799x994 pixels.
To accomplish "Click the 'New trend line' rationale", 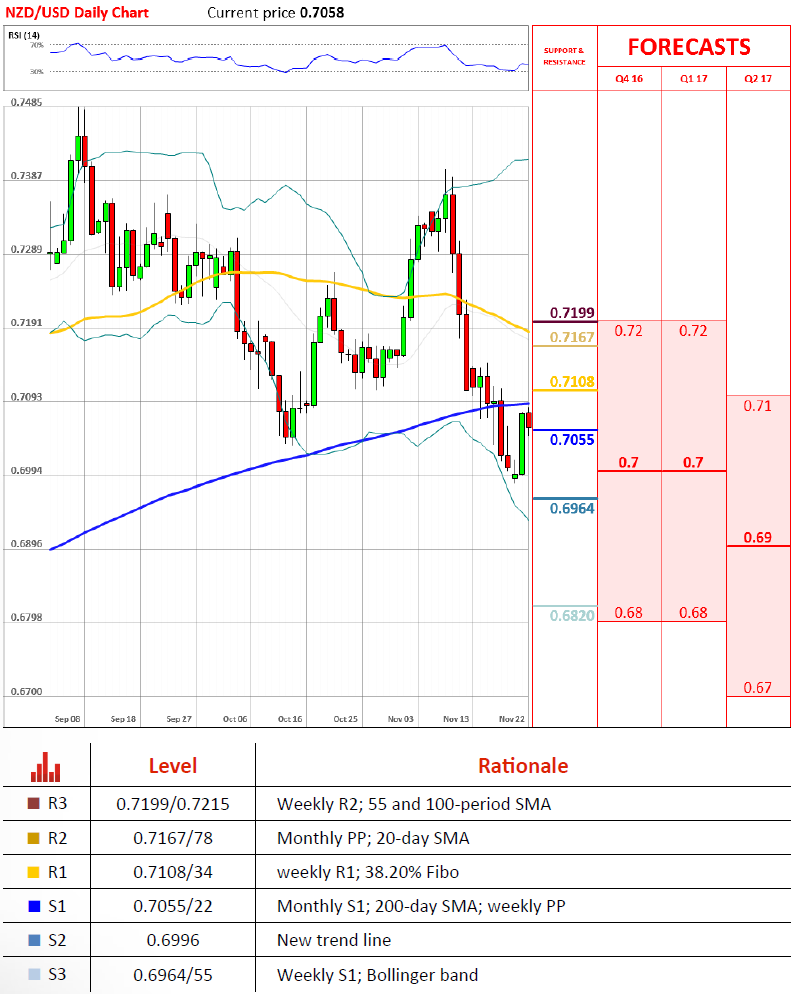I will [x=334, y=940].
